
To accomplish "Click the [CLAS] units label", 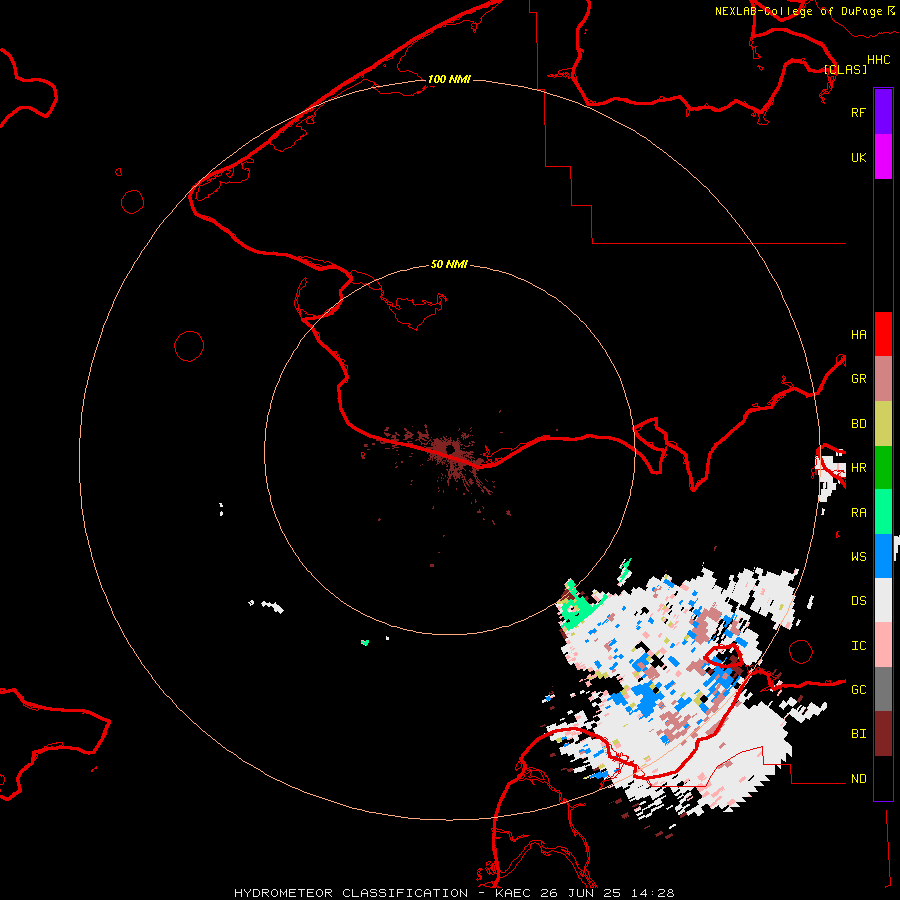I will (x=845, y=69).
